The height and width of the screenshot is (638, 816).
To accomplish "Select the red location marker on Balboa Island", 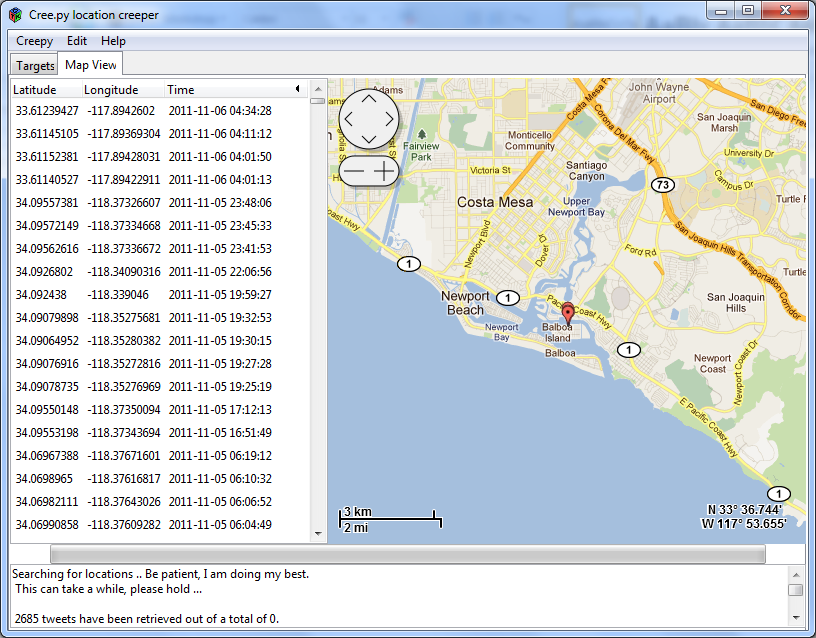I will [x=568, y=313].
